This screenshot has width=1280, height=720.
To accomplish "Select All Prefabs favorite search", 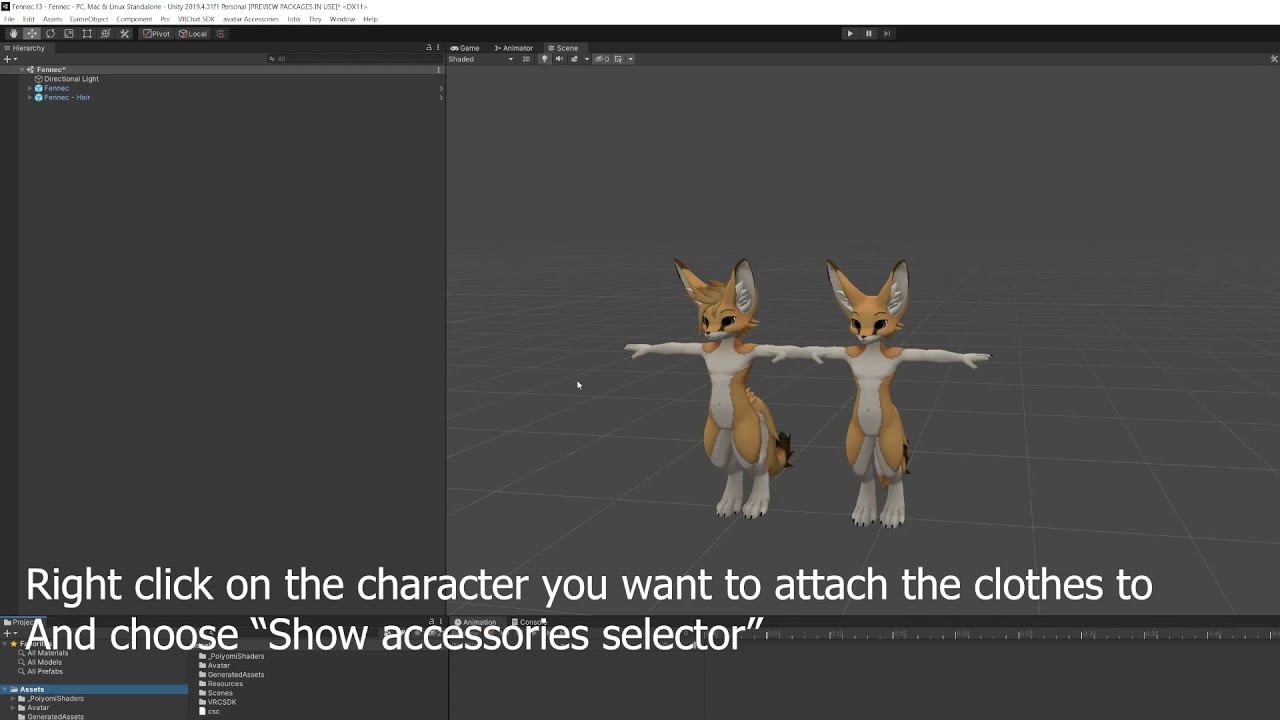I will pyautogui.click(x=45, y=671).
